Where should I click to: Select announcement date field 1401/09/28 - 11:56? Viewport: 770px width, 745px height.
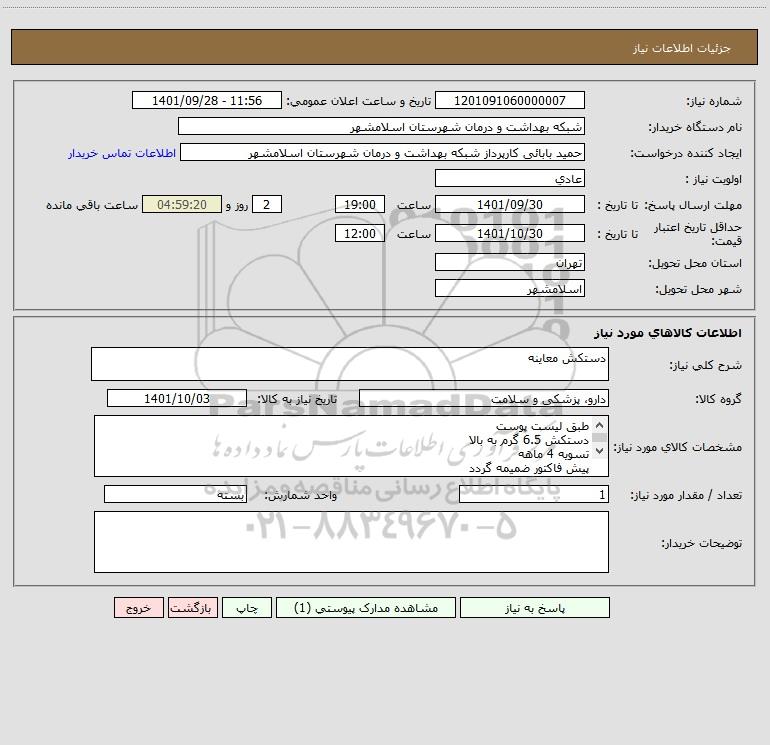207,100
